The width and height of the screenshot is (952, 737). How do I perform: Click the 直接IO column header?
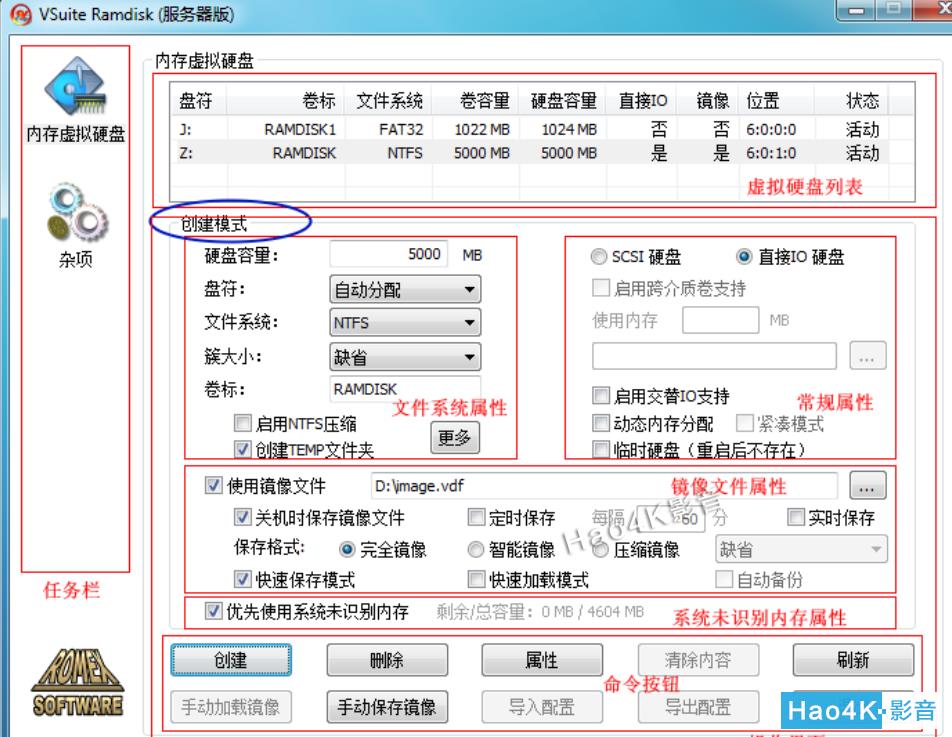642,100
